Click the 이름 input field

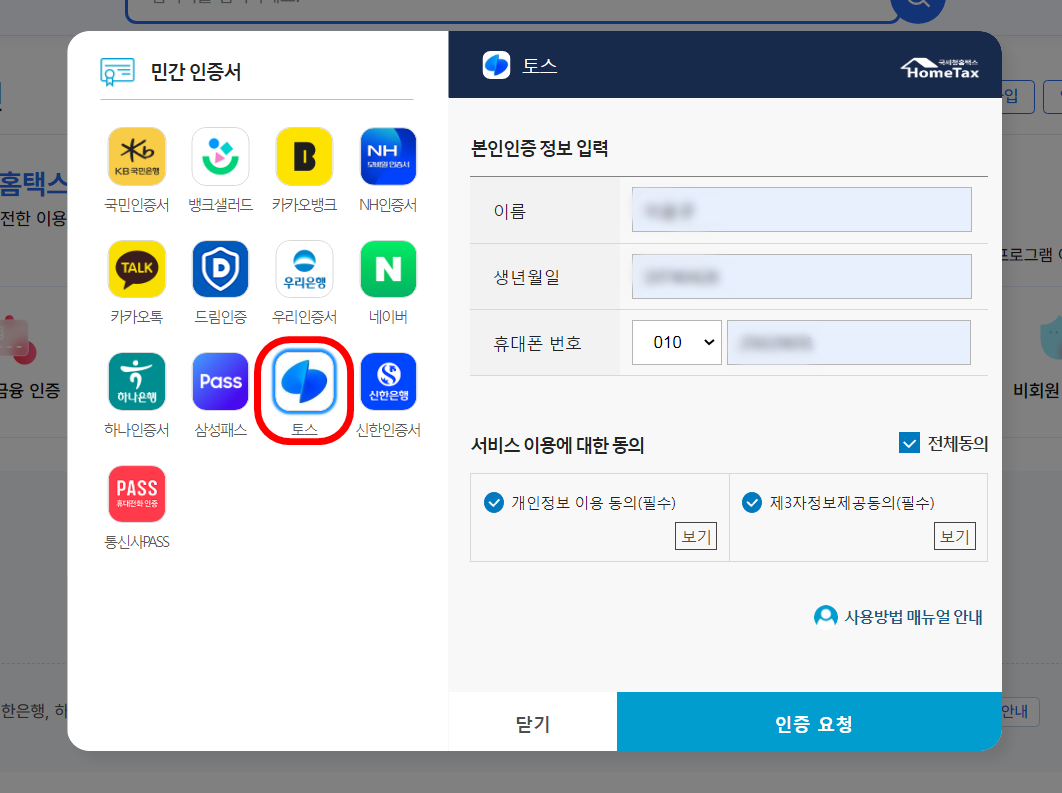801,210
